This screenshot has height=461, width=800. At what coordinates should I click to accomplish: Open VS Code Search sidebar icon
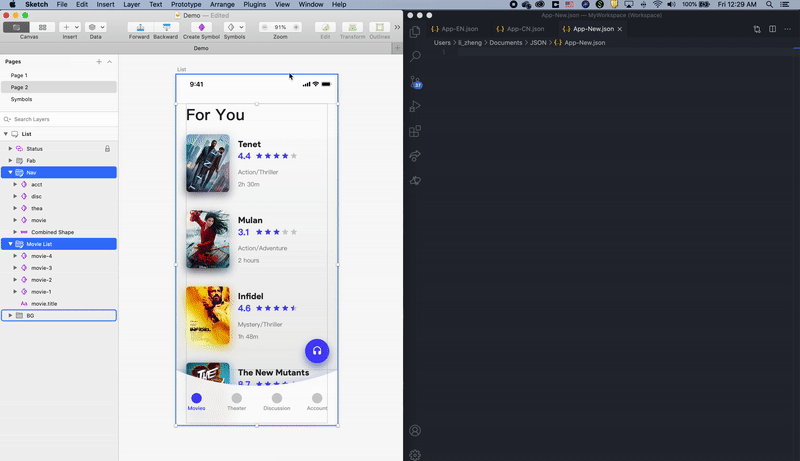click(x=415, y=56)
